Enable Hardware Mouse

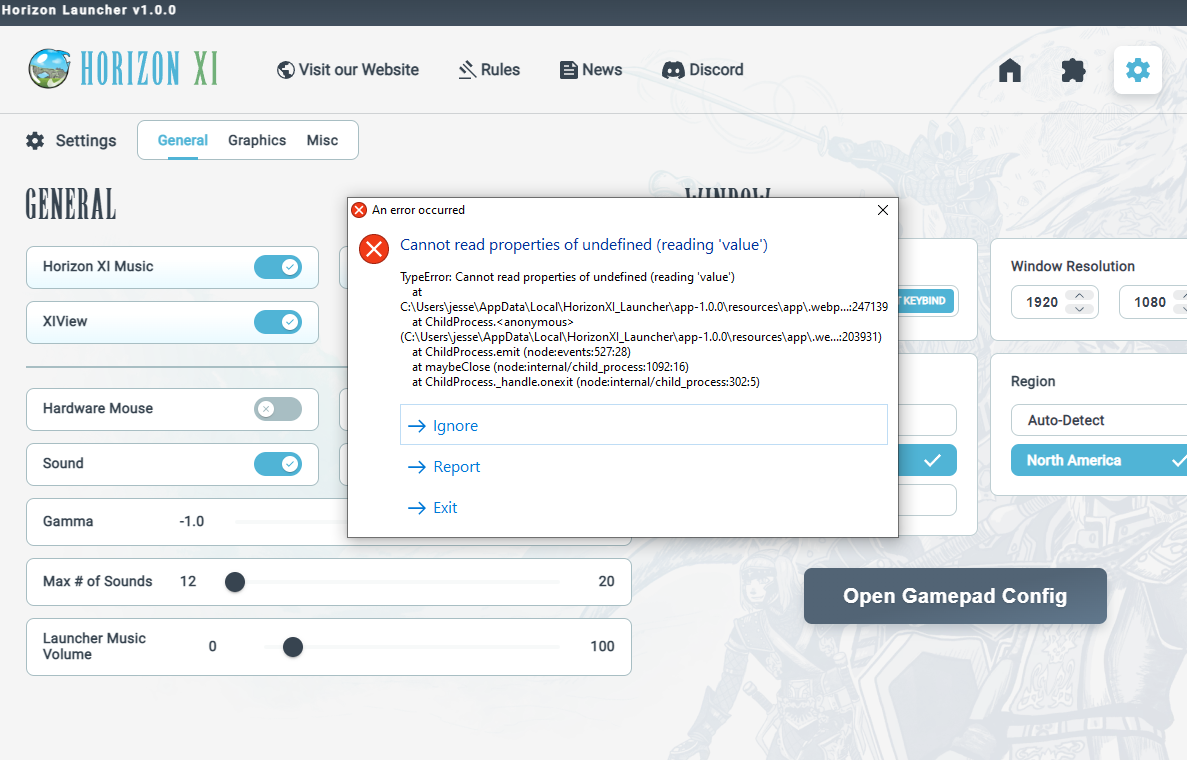coord(279,409)
